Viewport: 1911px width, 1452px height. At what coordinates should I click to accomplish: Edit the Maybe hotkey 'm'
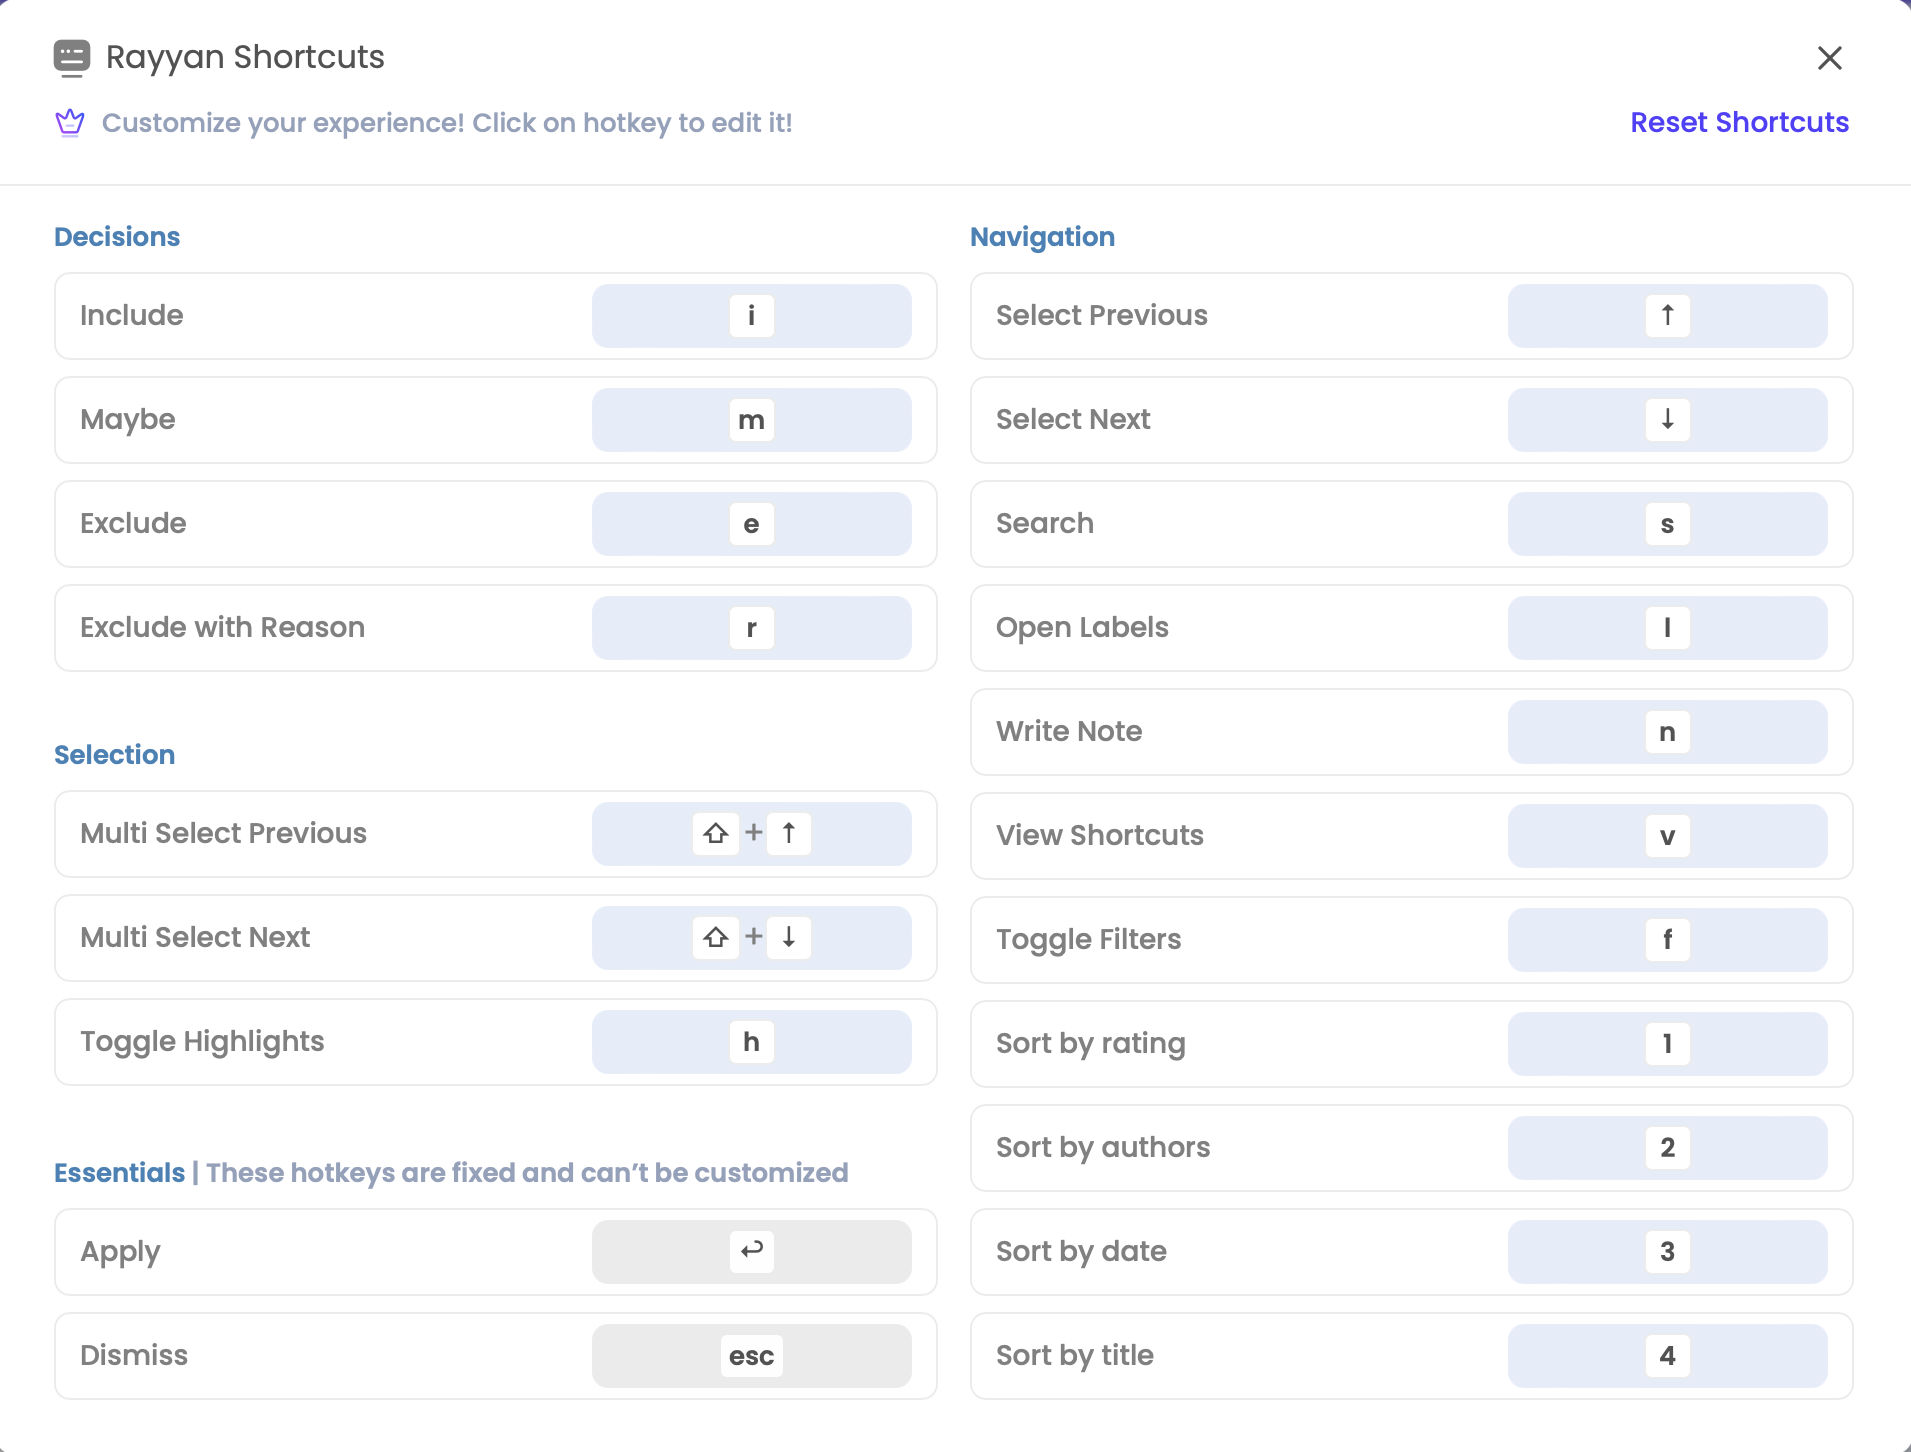(x=751, y=420)
